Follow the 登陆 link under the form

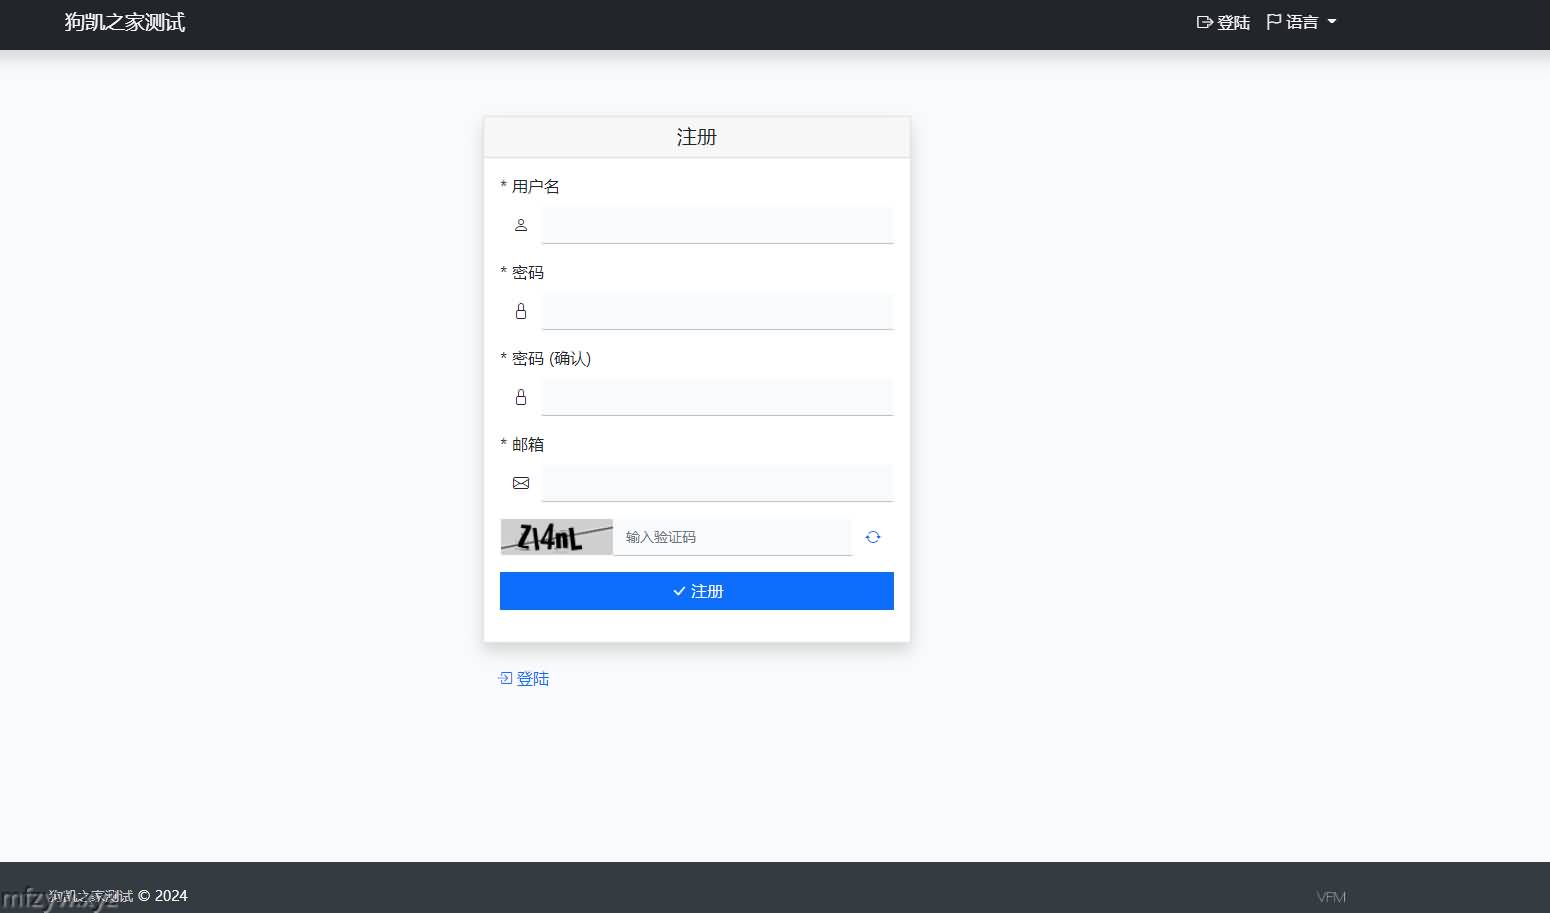(533, 679)
